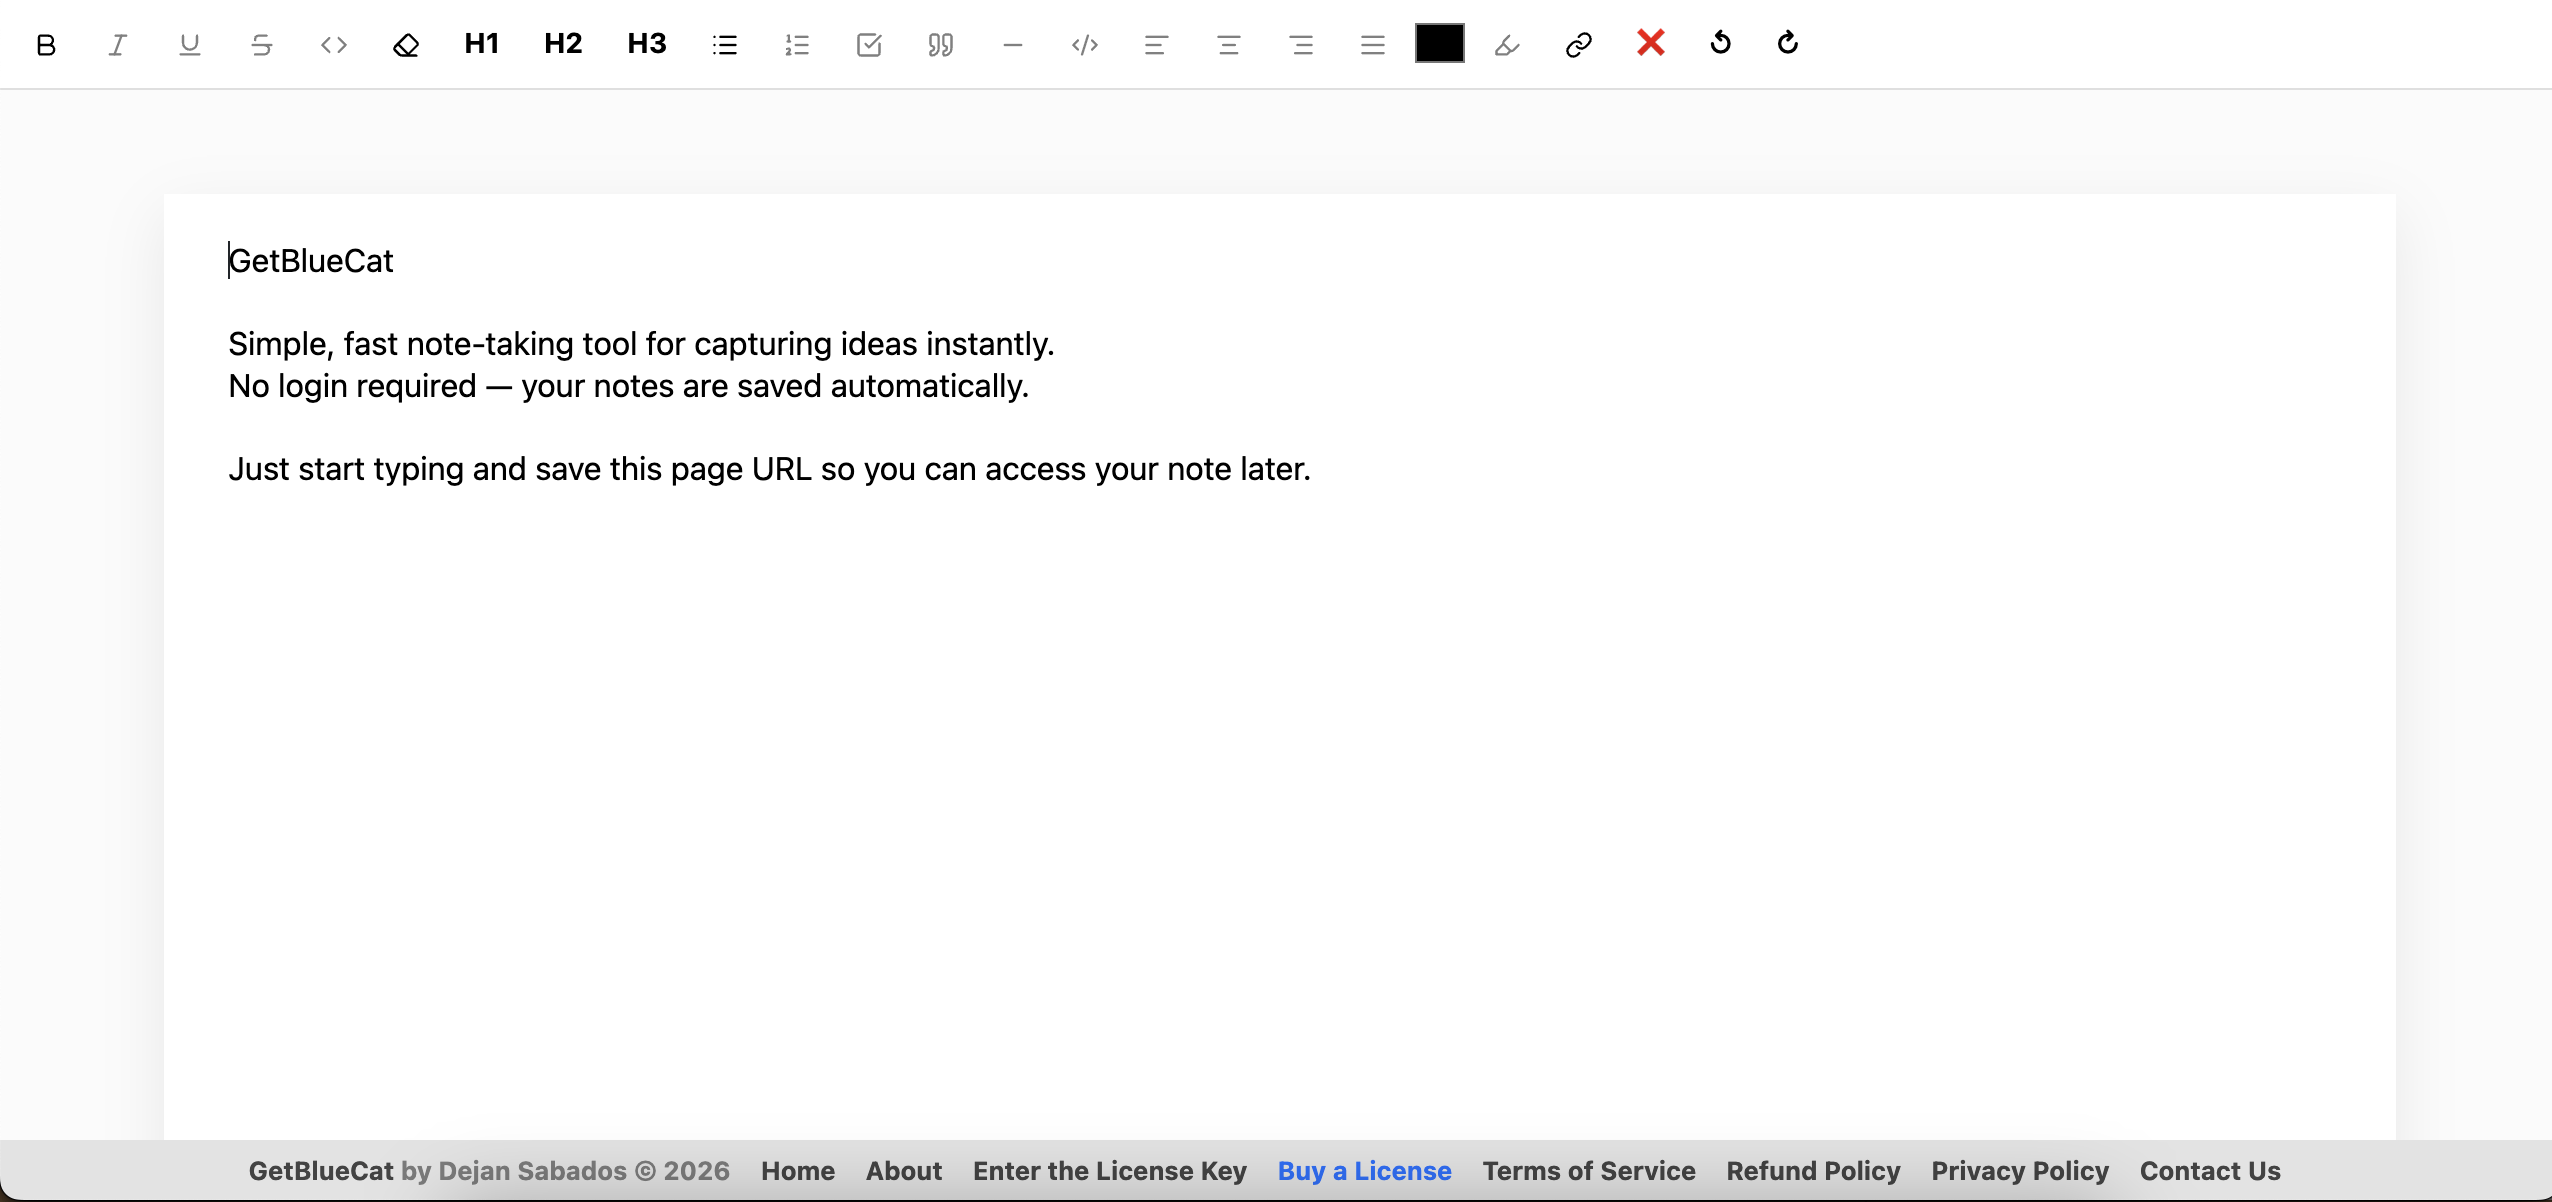Clear formatting with eraser icon
The height and width of the screenshot is (1202, 2552).
point(406,45)
